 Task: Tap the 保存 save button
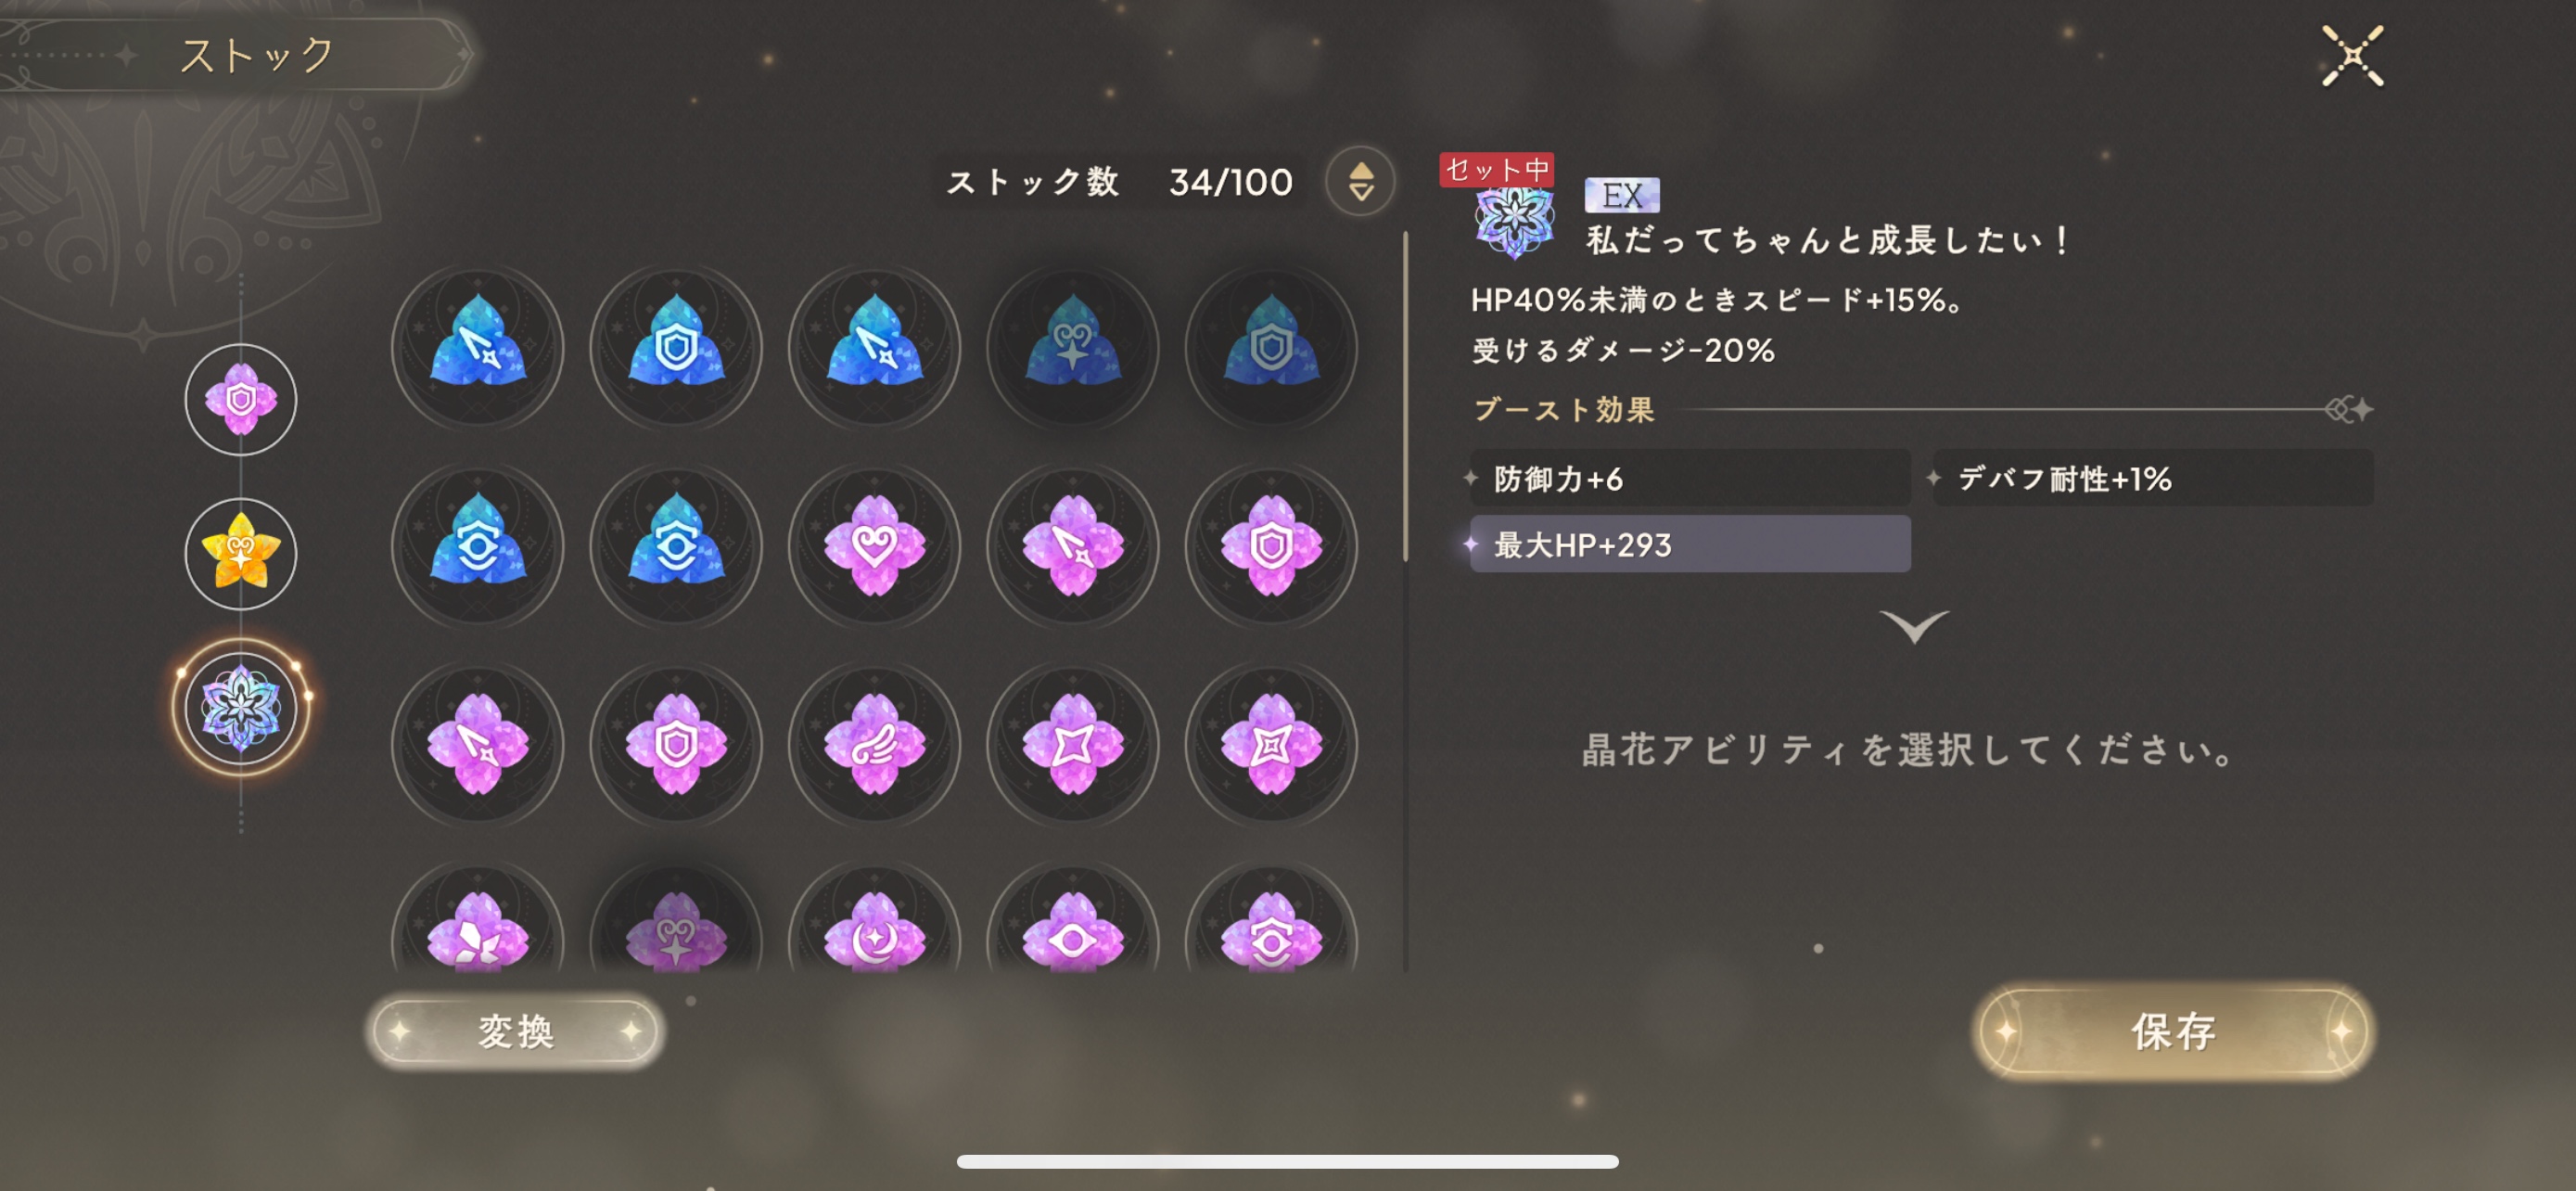2174,1031
